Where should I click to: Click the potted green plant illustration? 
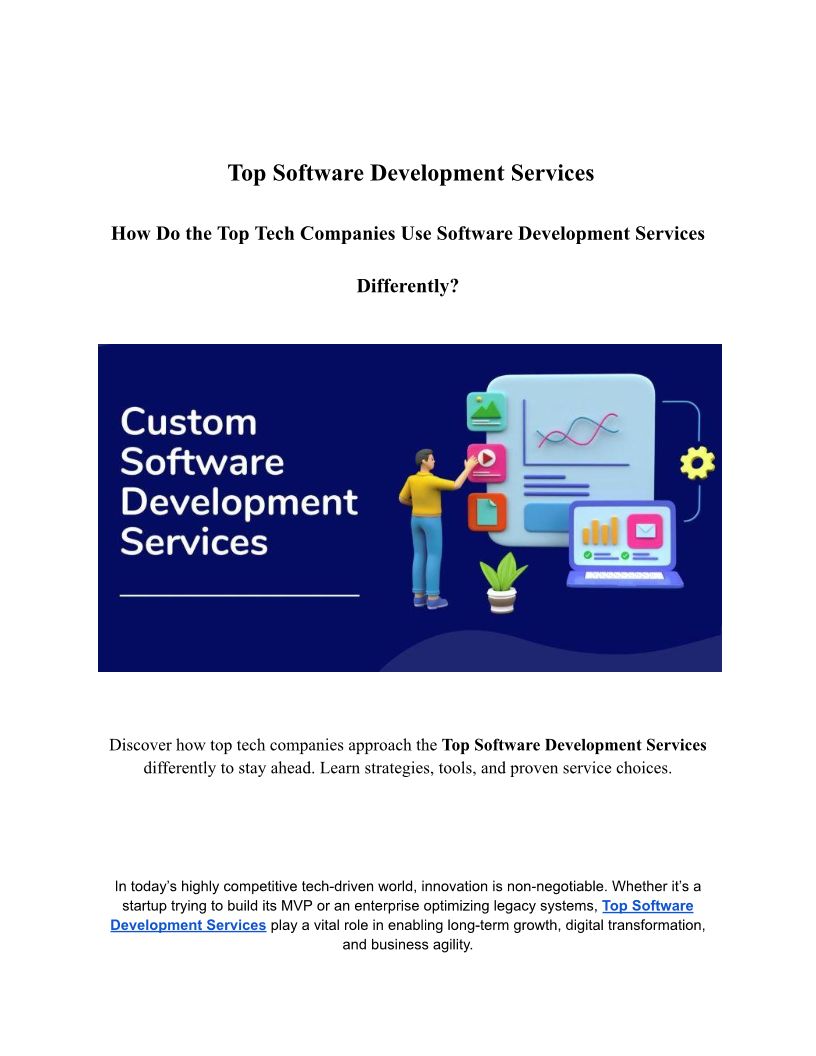(x=502, y=582)
